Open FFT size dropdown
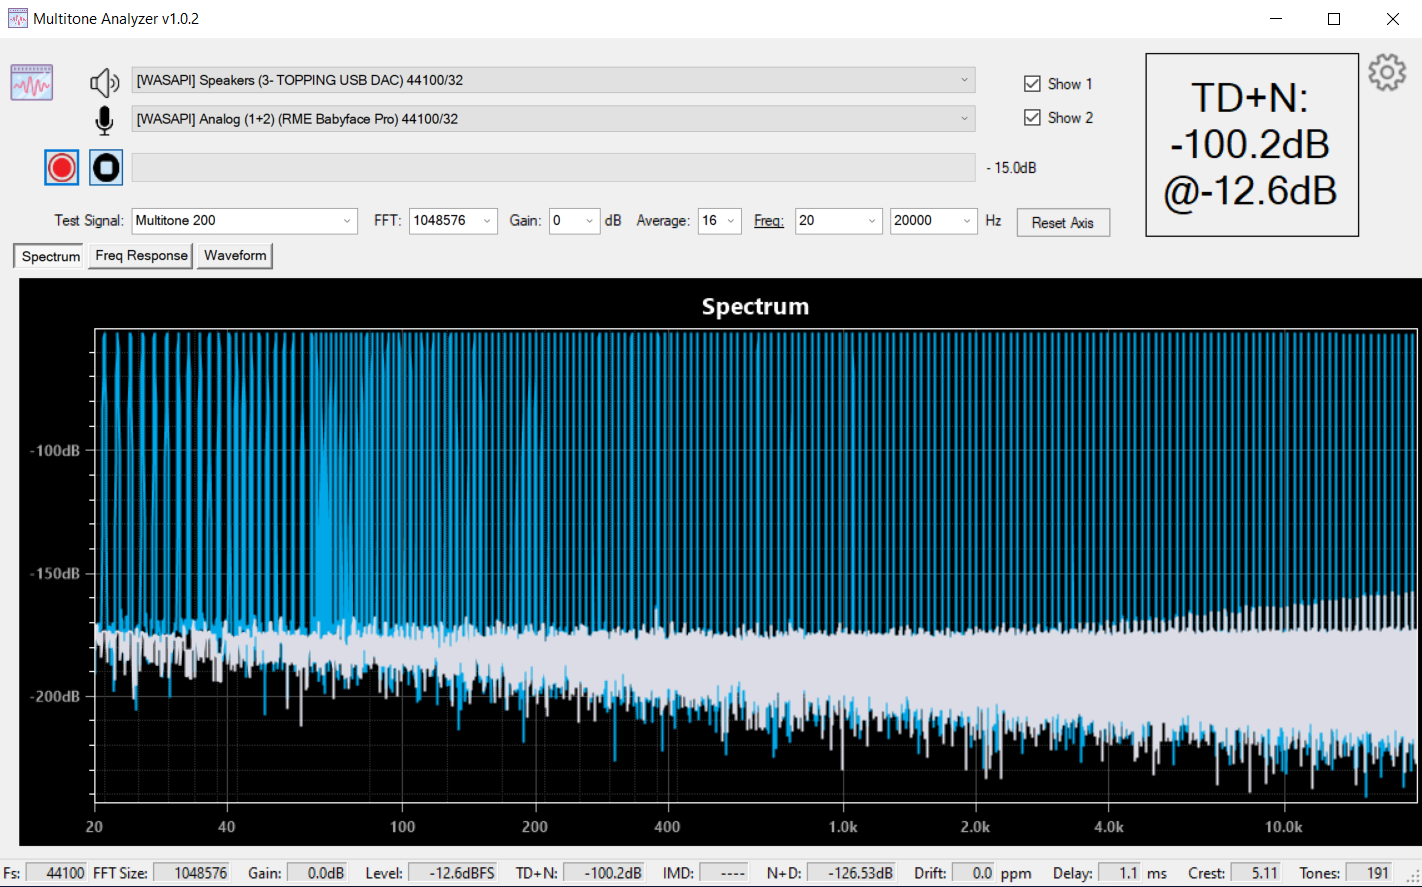 tap(453, 221)
